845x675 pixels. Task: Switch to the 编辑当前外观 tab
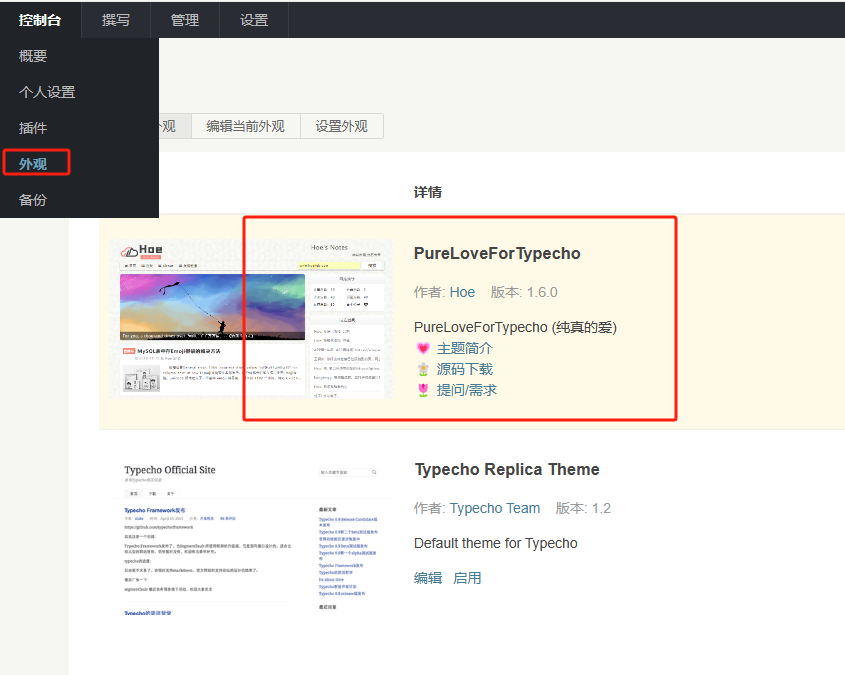click(245, 126)
